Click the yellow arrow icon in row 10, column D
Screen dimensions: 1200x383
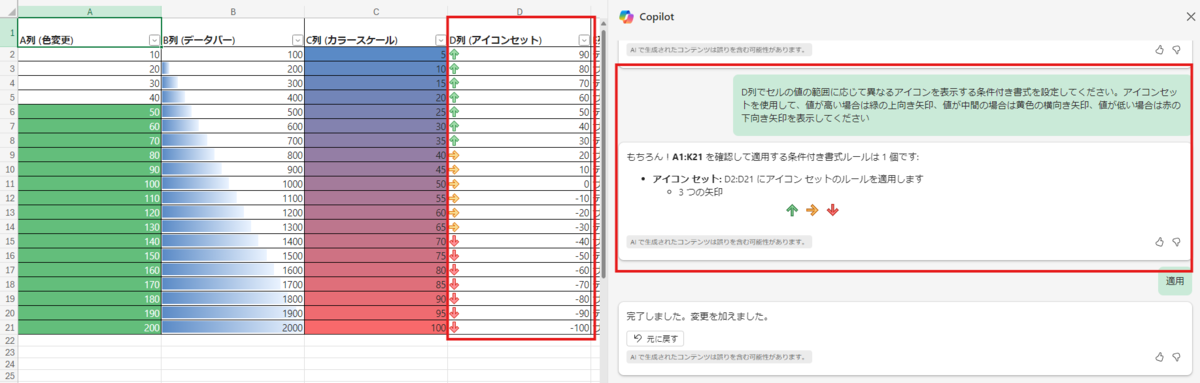pos(454,171)
